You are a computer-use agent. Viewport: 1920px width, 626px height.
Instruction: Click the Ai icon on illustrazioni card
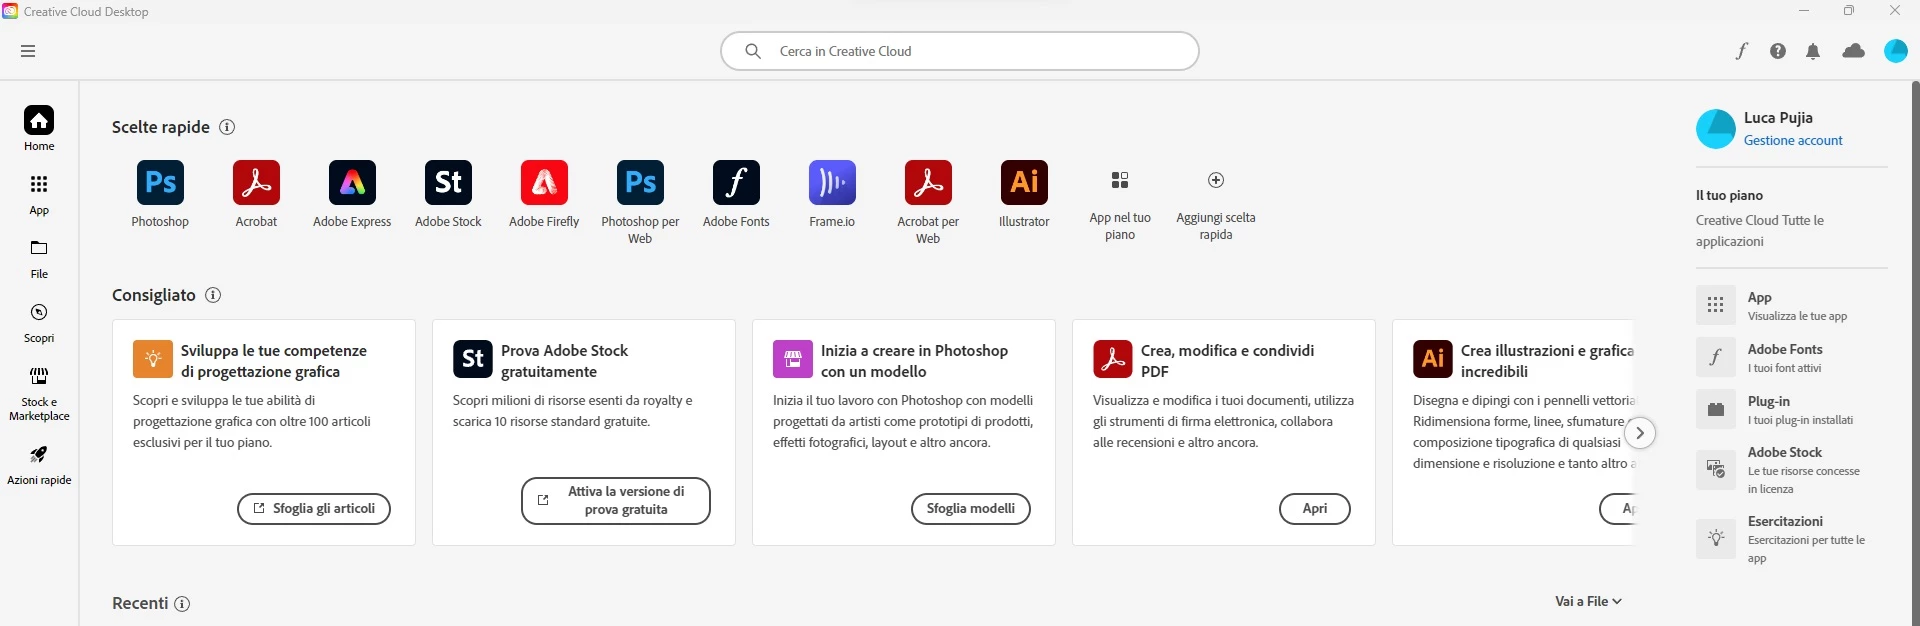pyautogui.click(x=1433, y=359)
